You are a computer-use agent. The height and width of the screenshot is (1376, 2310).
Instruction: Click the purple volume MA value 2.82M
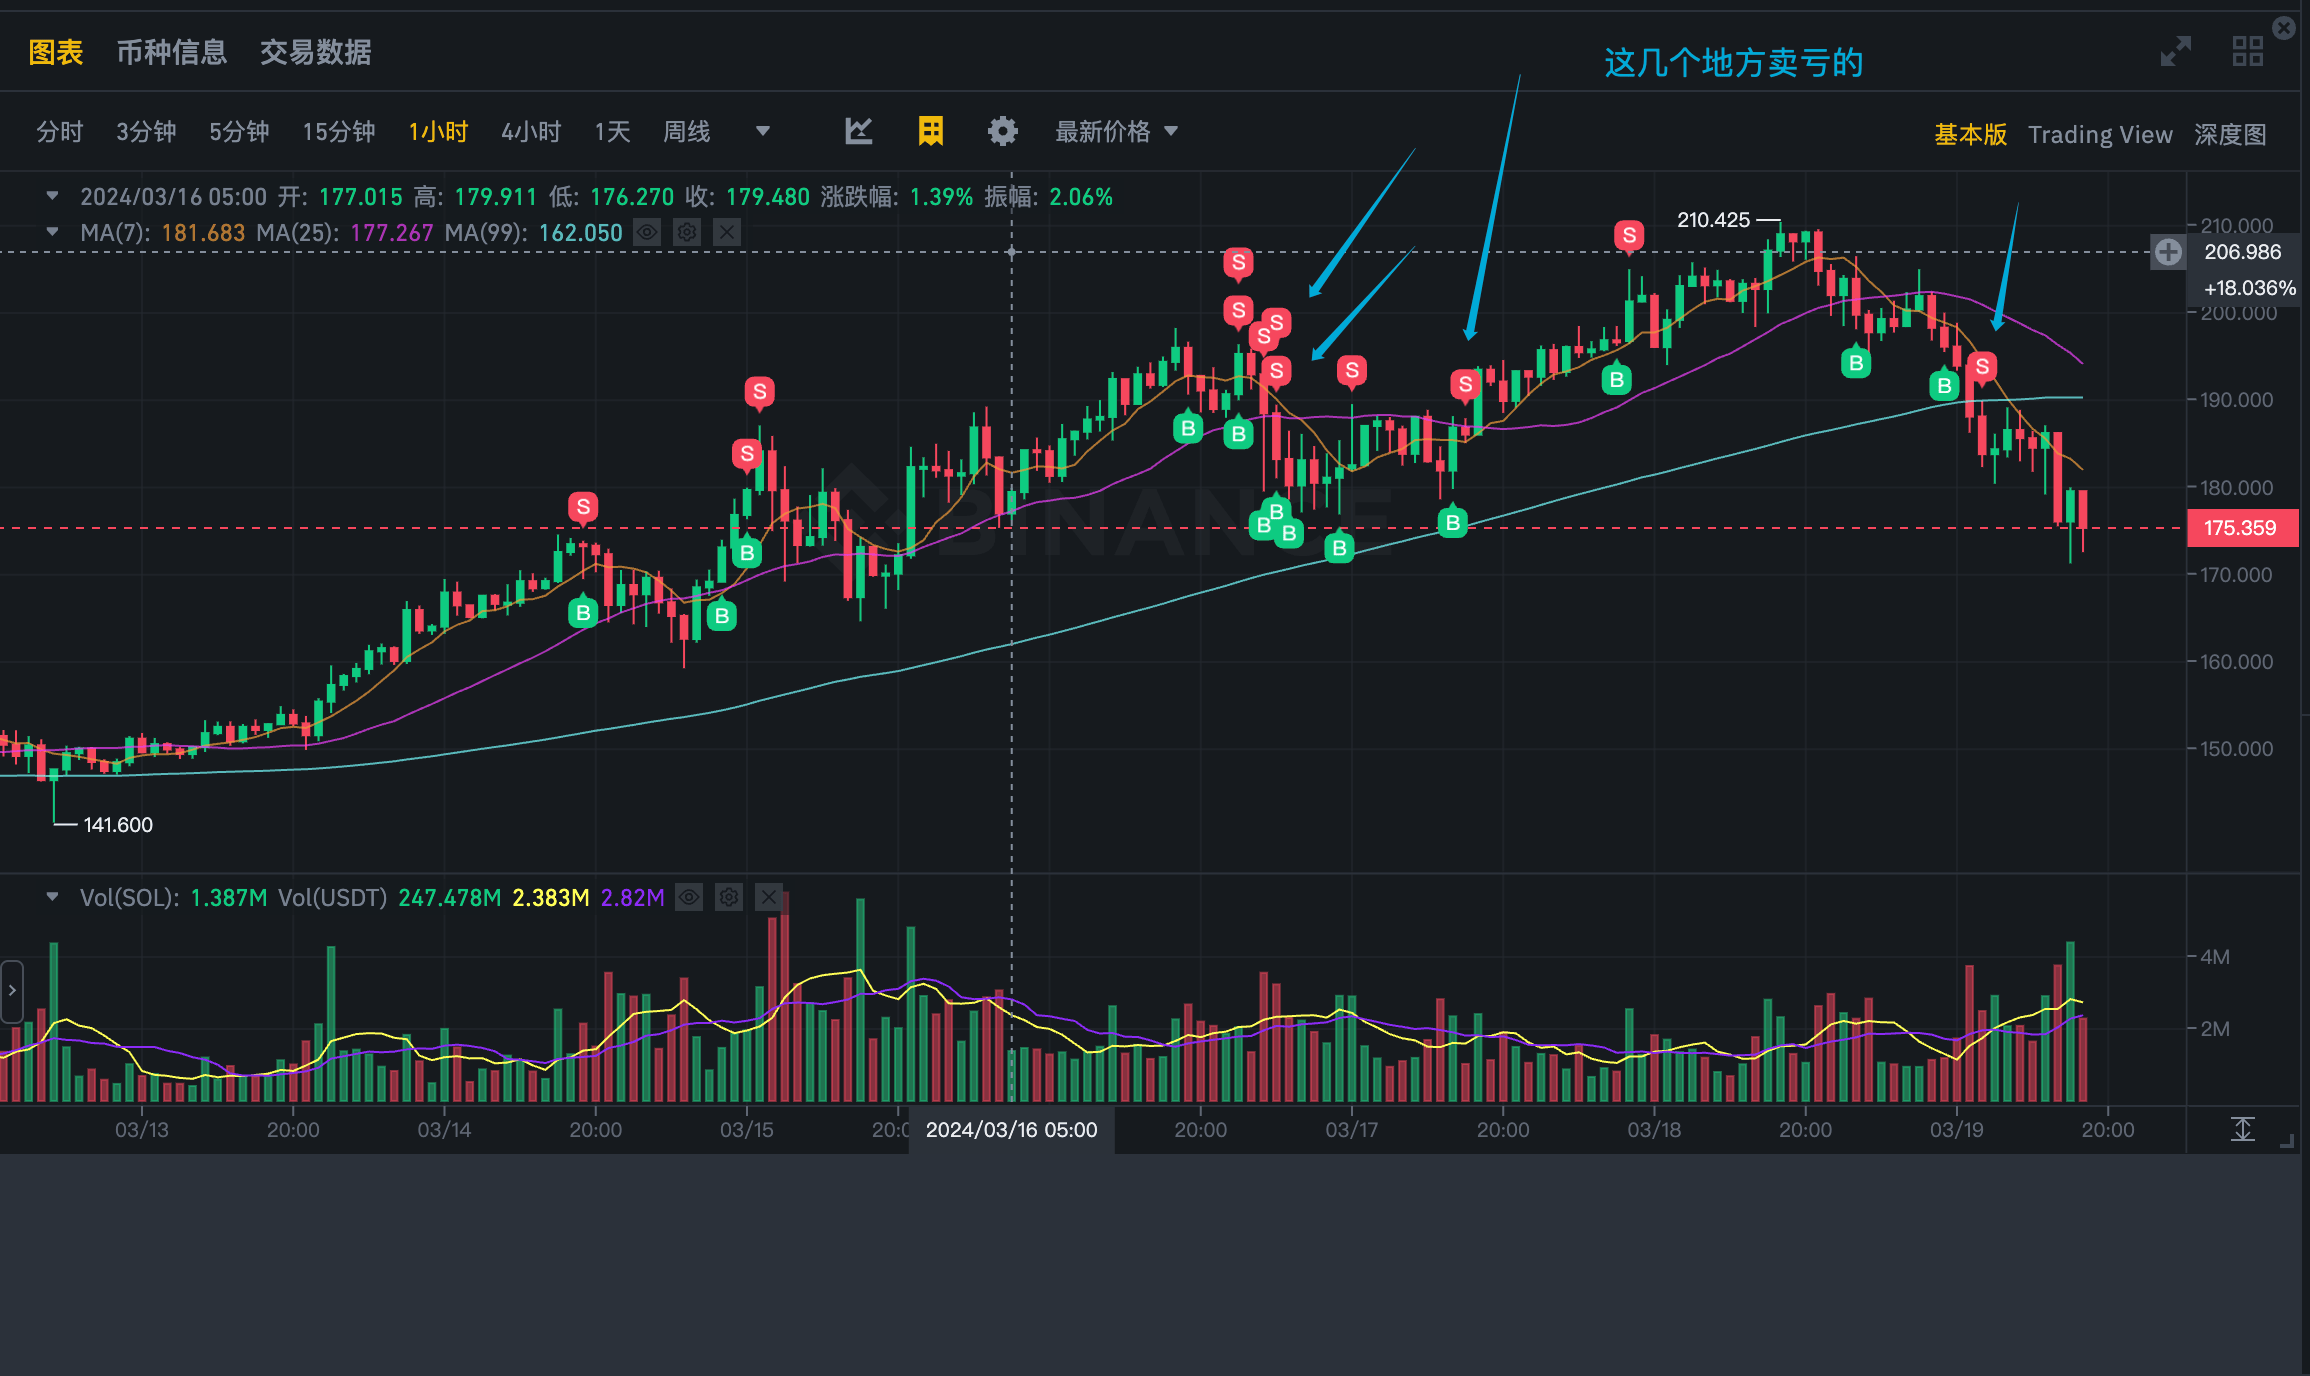(633, 898)
